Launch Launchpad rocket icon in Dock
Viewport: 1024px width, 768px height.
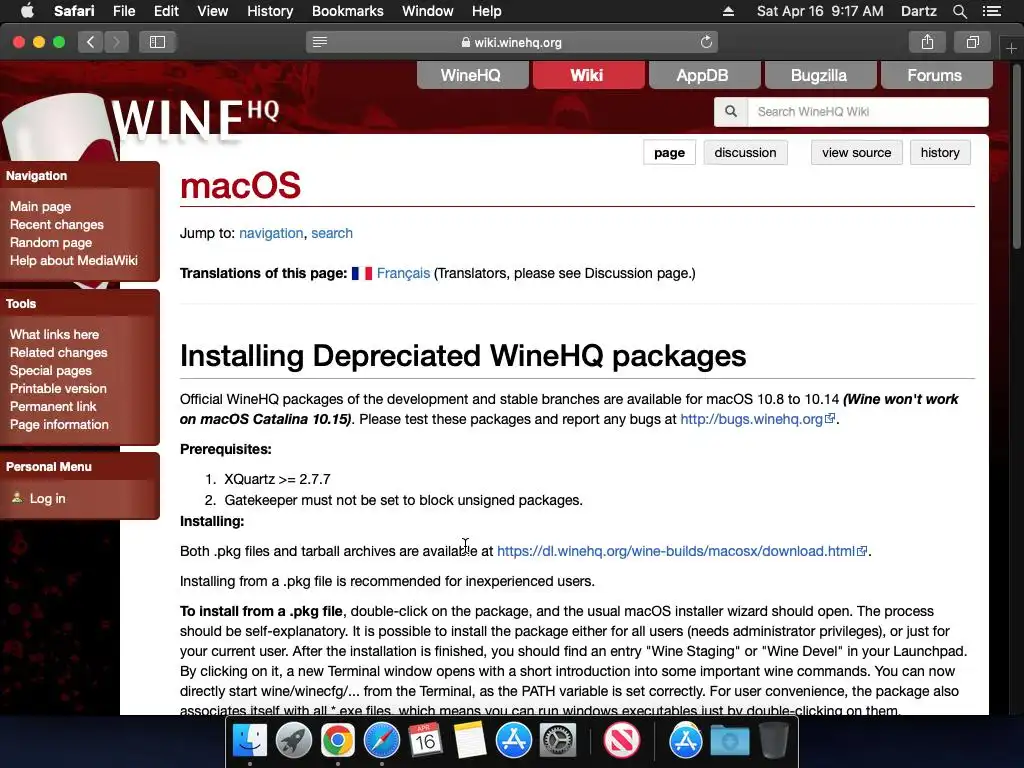(293, 741)
